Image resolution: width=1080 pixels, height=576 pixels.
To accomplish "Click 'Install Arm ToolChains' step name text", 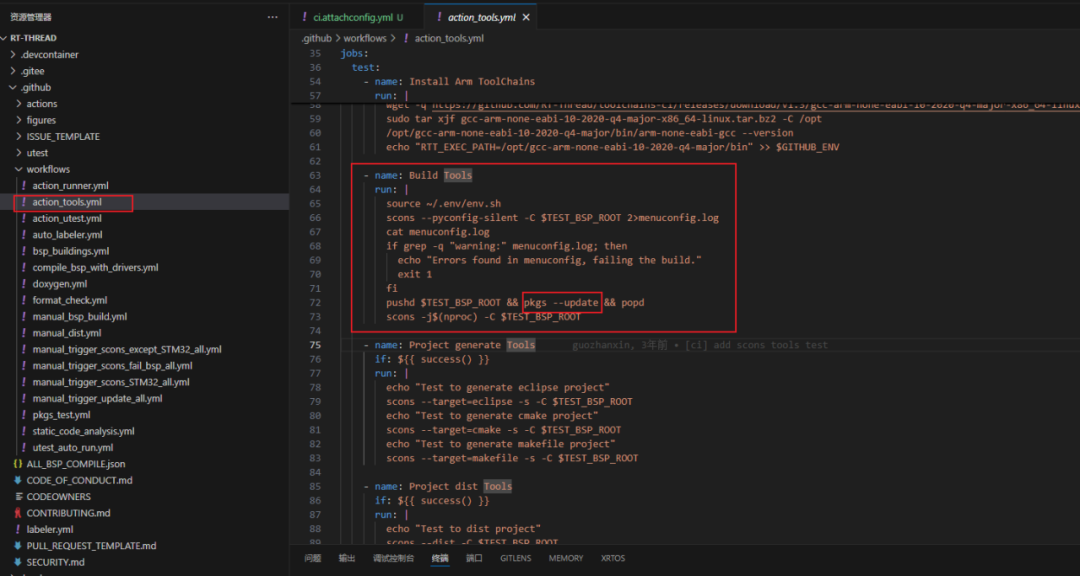I will pyautogui.click(x=472, y=81).
